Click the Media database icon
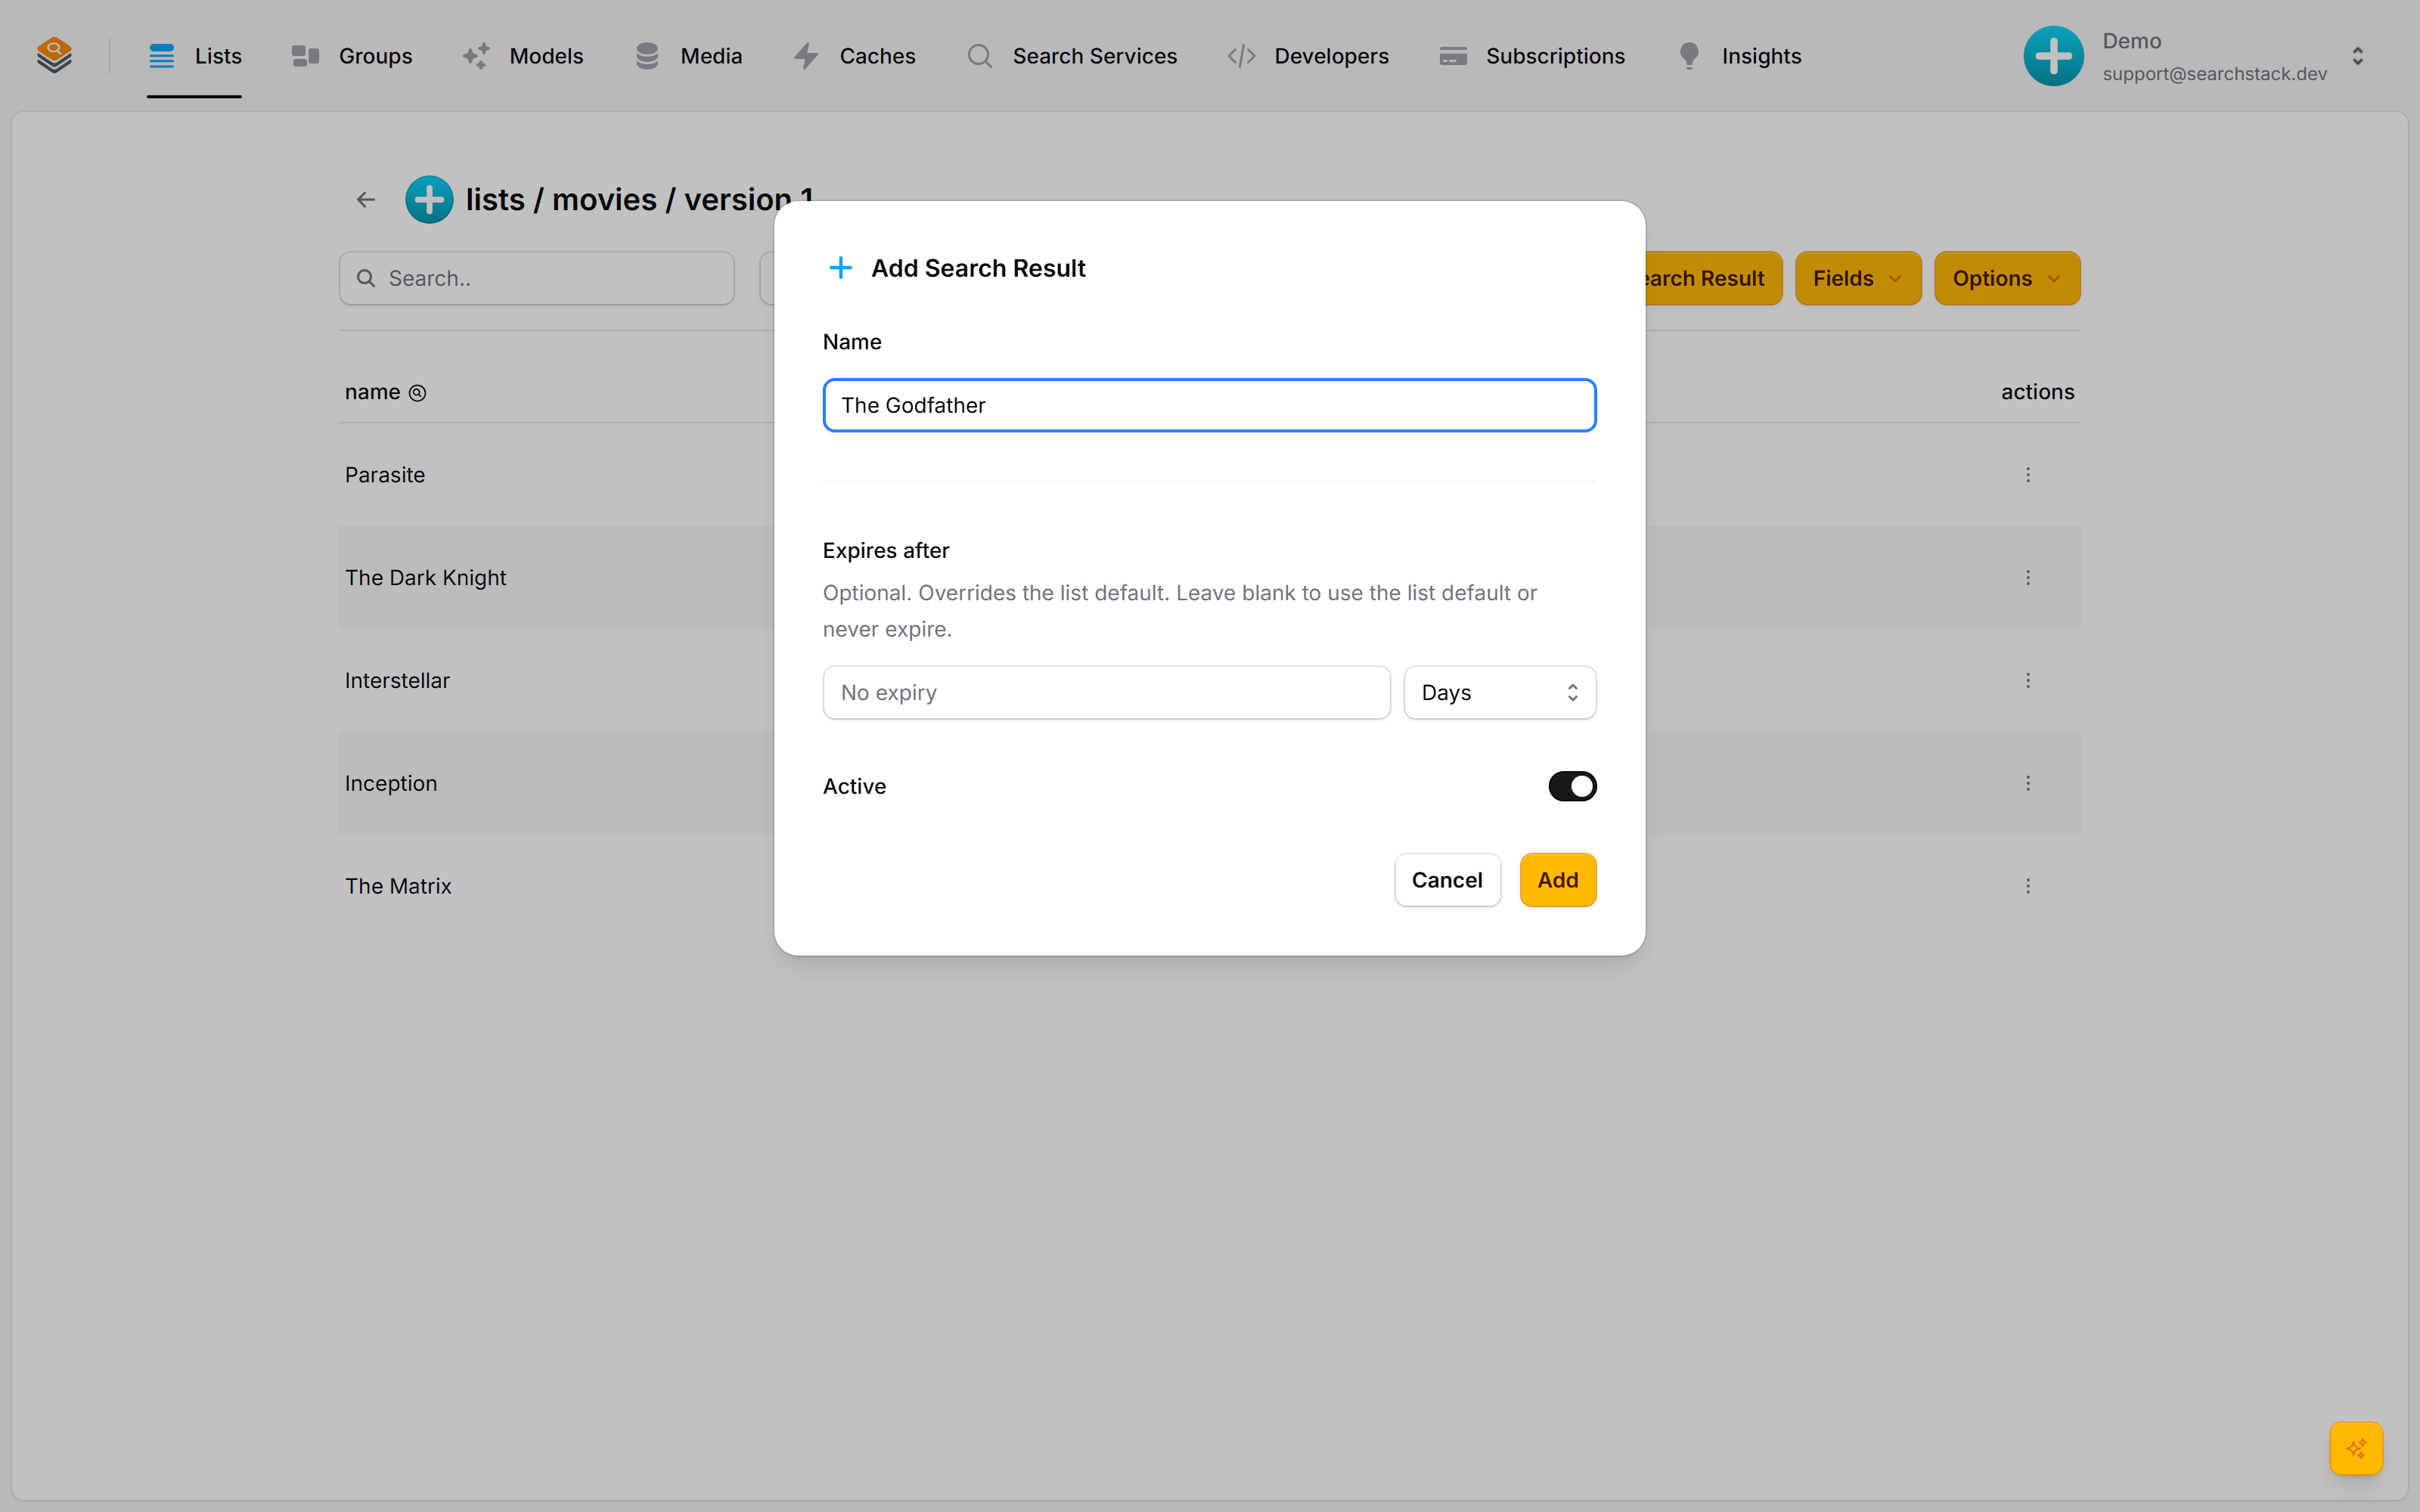Image resolution: width=2420 pixels, height=1512 pixels. point(647,56)
